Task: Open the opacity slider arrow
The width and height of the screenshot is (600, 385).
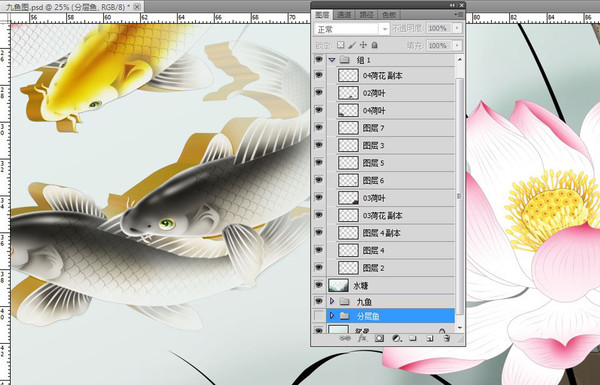Action: tap(457, 28)
